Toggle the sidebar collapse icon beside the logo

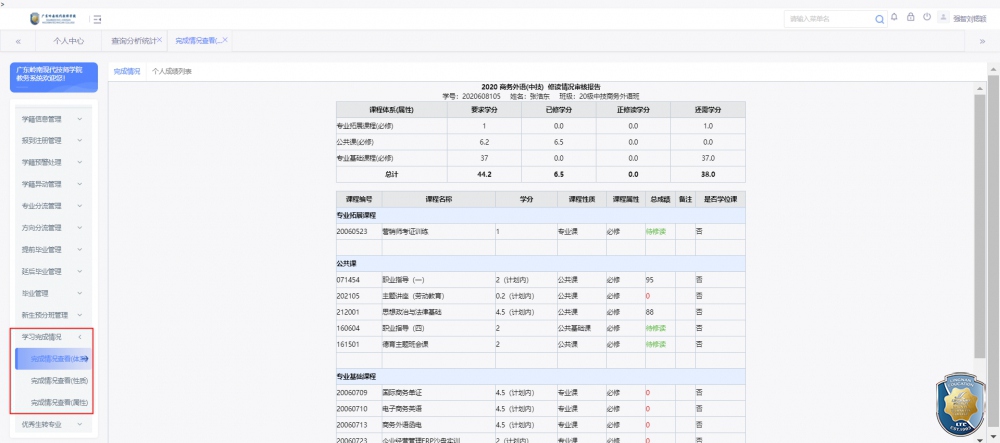point(98,19)
